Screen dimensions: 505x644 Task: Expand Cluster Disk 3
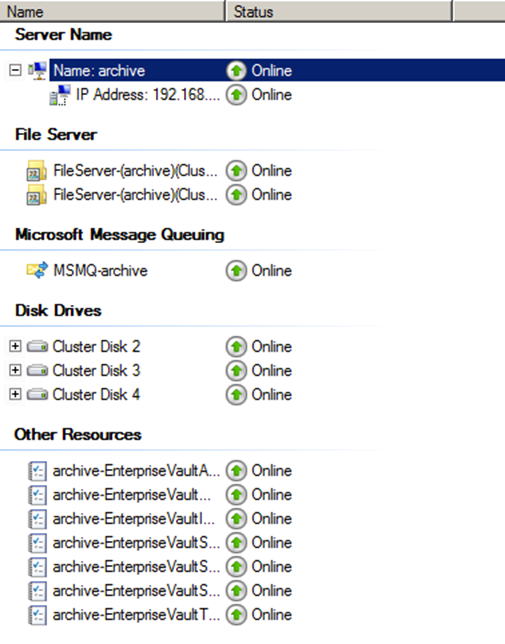(15, 370)
